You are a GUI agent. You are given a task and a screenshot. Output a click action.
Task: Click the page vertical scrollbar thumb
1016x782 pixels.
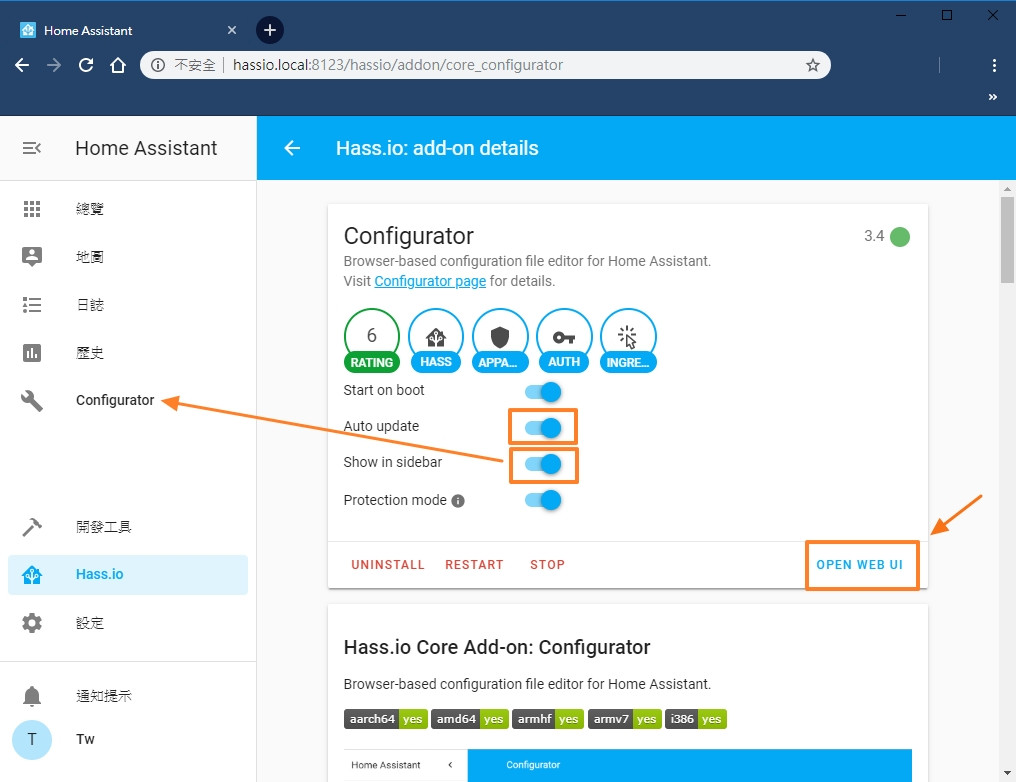click(x=1007, y=240)
